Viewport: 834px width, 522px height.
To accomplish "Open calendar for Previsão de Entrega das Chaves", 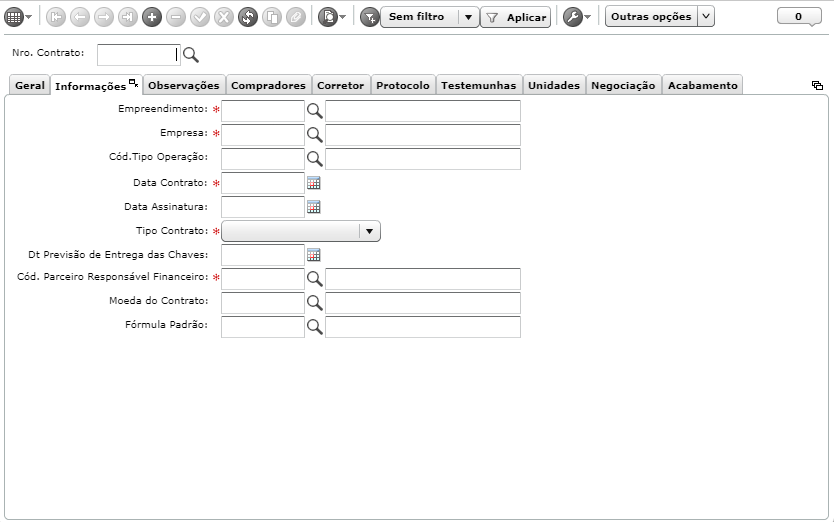I will tap(314, 255).
